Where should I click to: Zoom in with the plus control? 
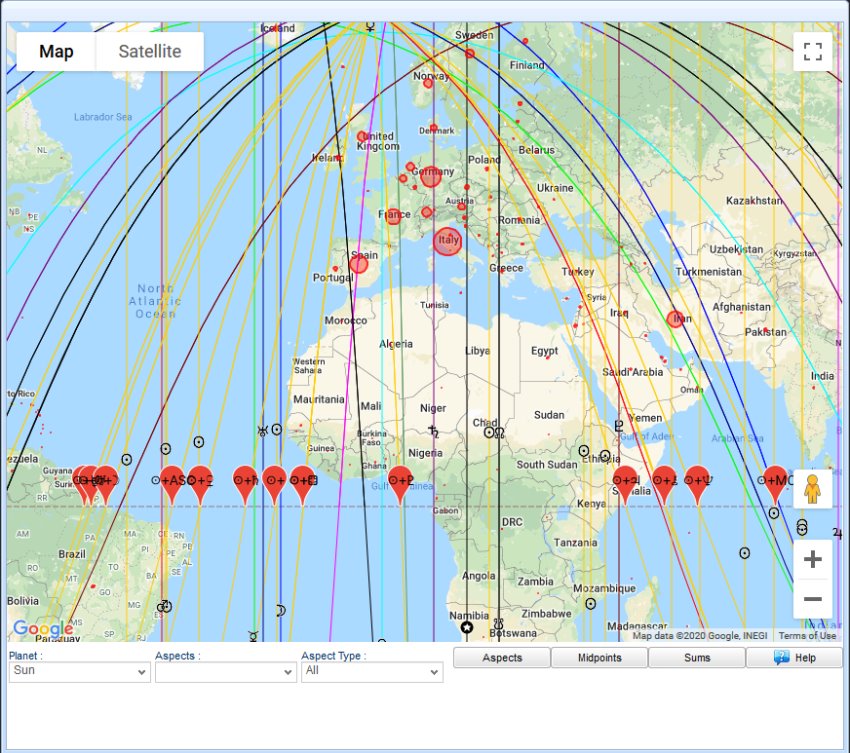coord(812,560)
